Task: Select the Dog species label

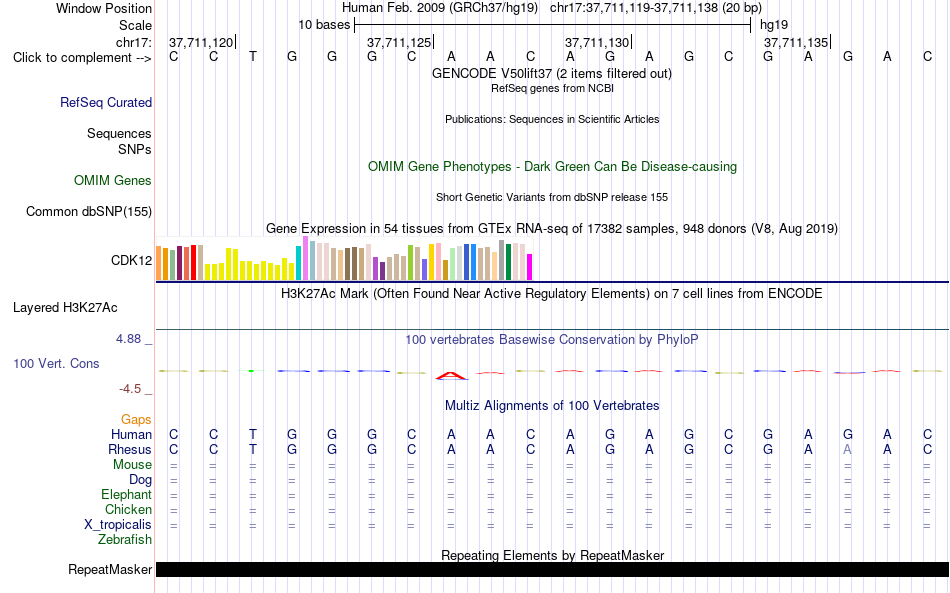Action: click(x=141, y=480)
